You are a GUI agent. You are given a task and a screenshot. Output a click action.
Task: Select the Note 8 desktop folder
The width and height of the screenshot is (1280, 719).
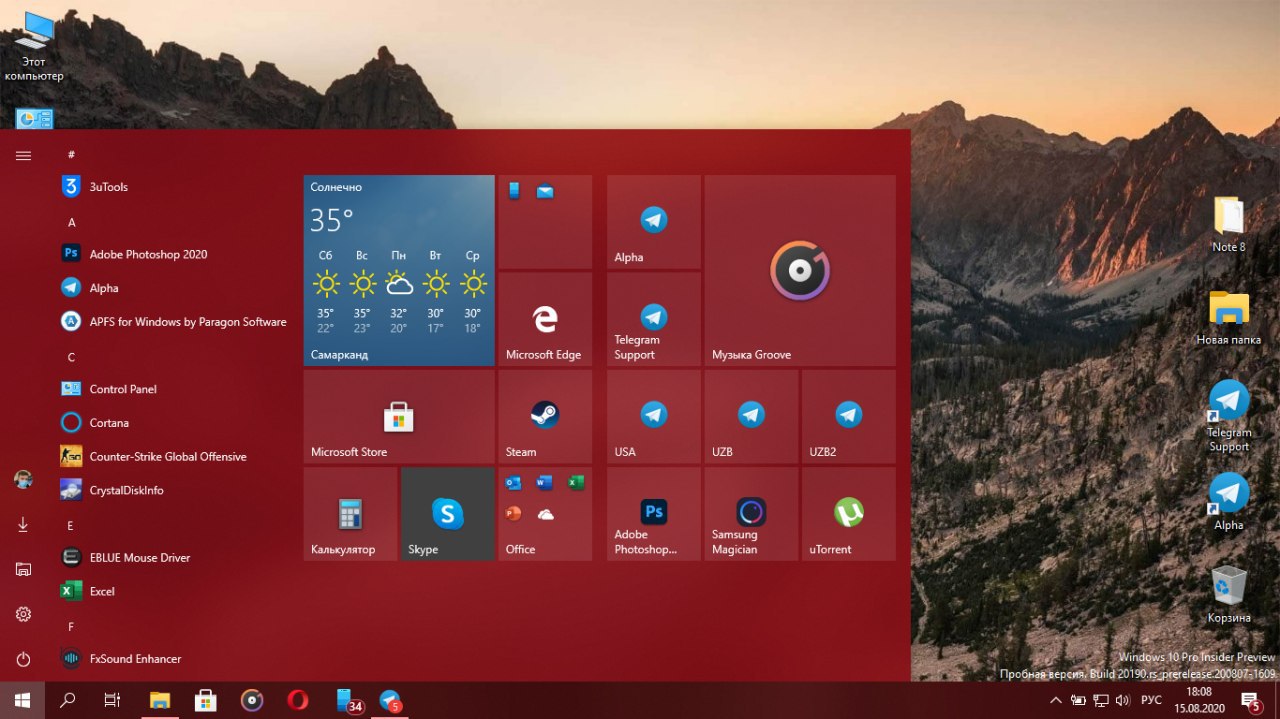[x=1229, y=224]
